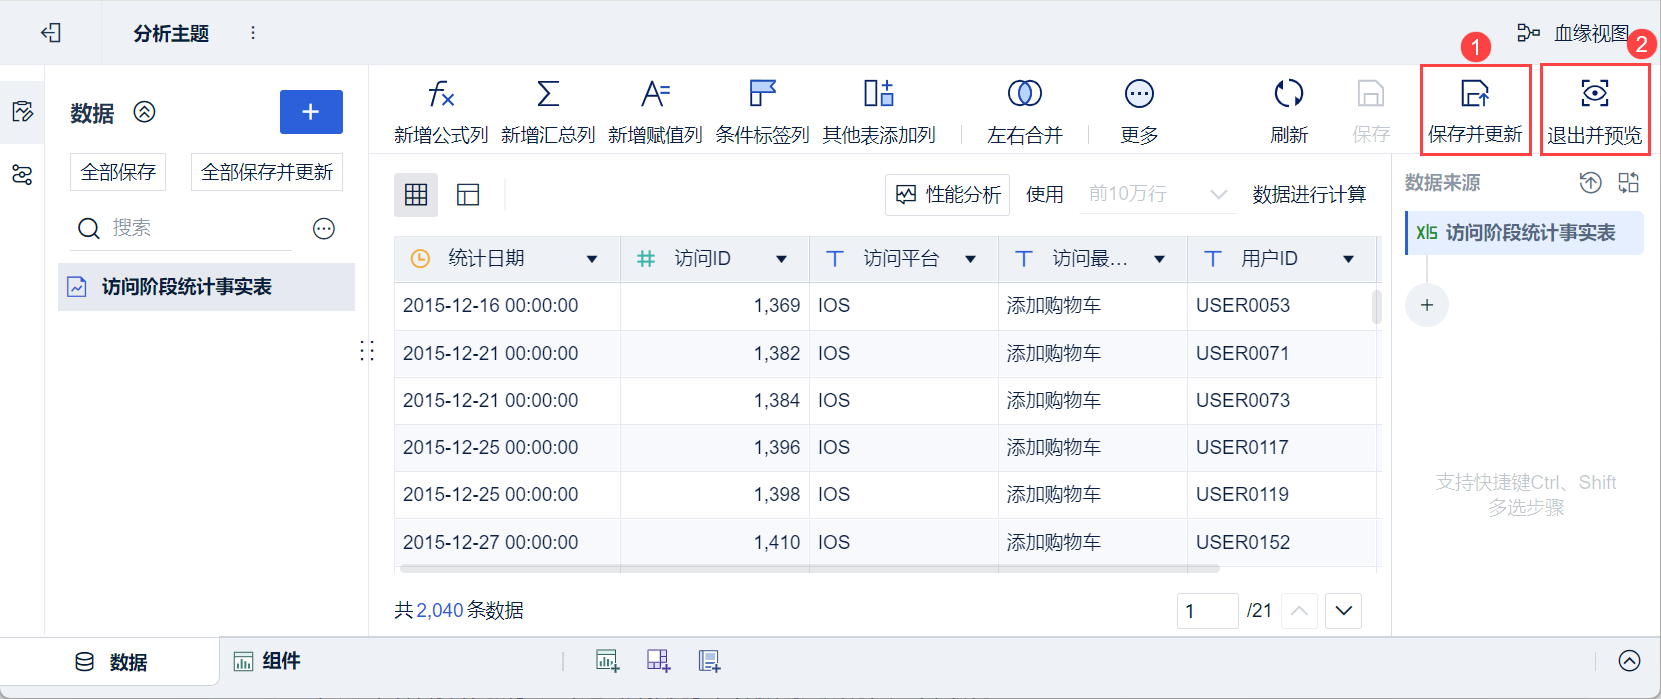
Task: Open the 条件标签列 flag tool
Action: 762,95
